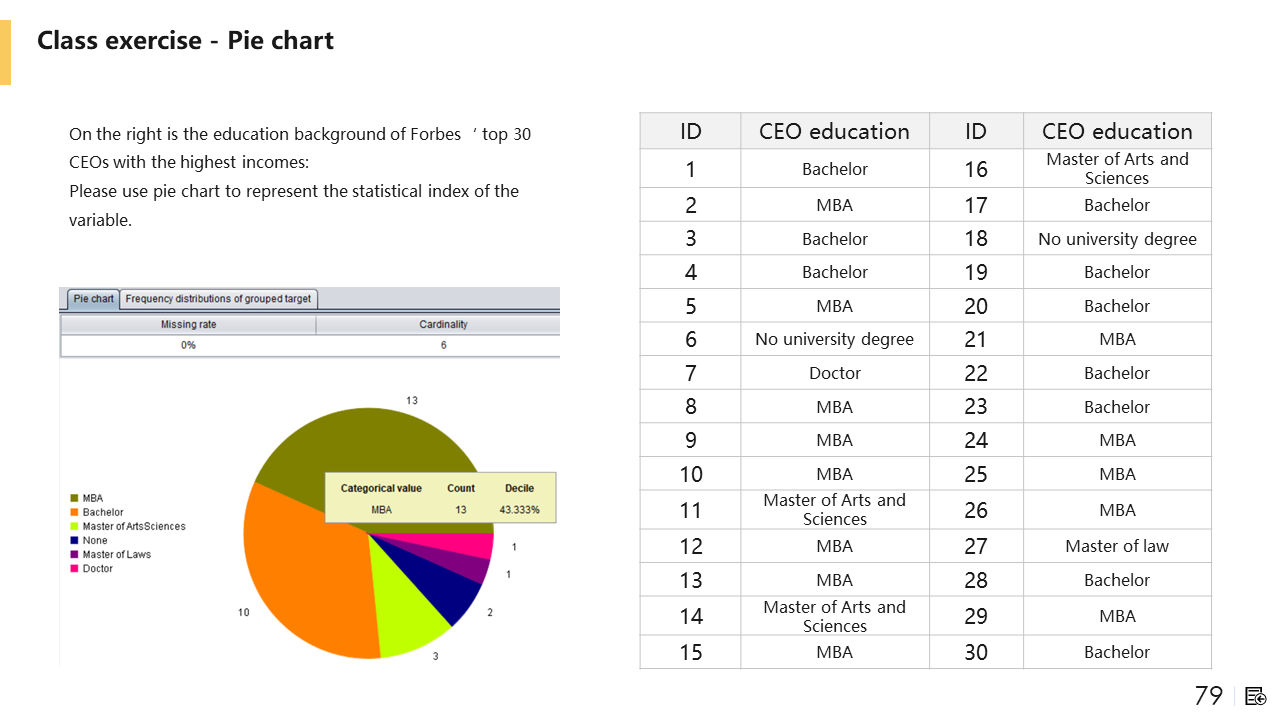Open Frequency distributions of grouped target tab
Viewport: 1280px width, 720px height.
pos(218,299)
